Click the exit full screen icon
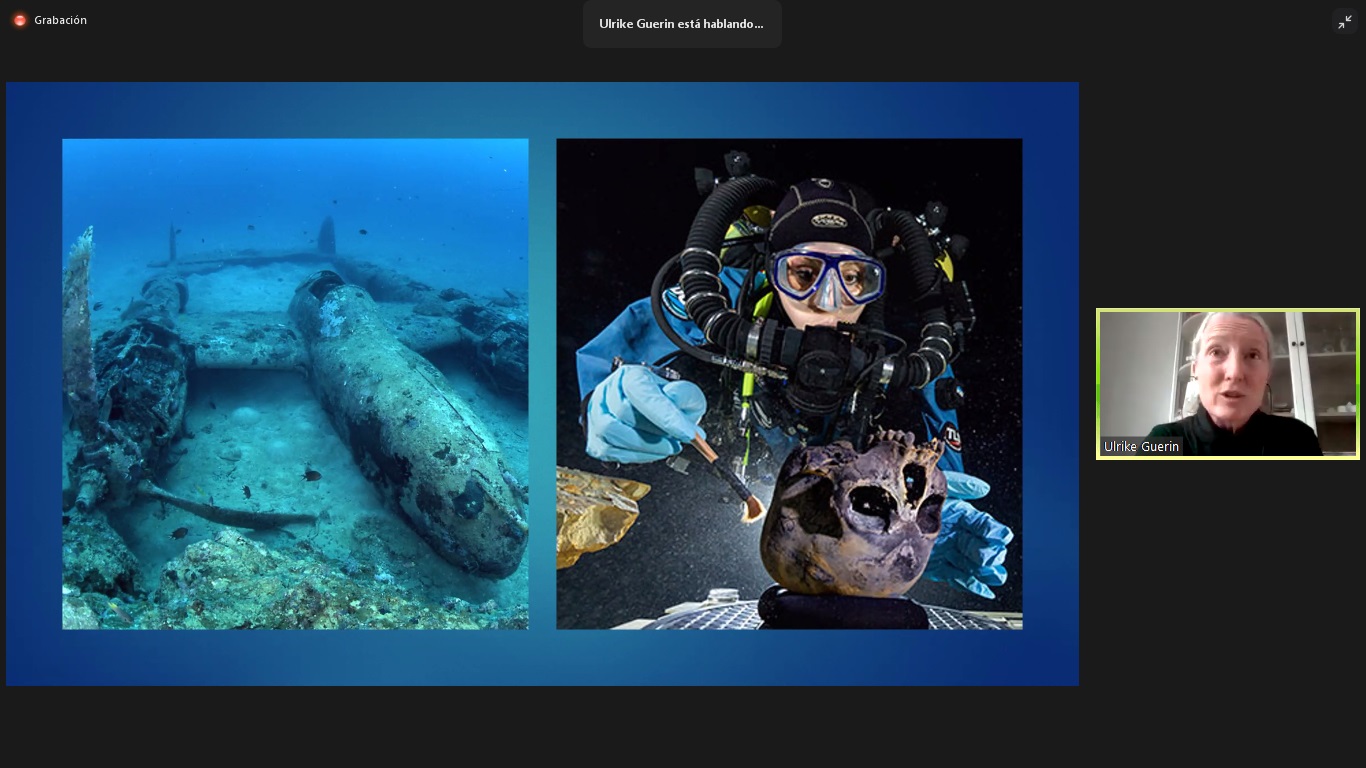 click(x=1345, y=22)
